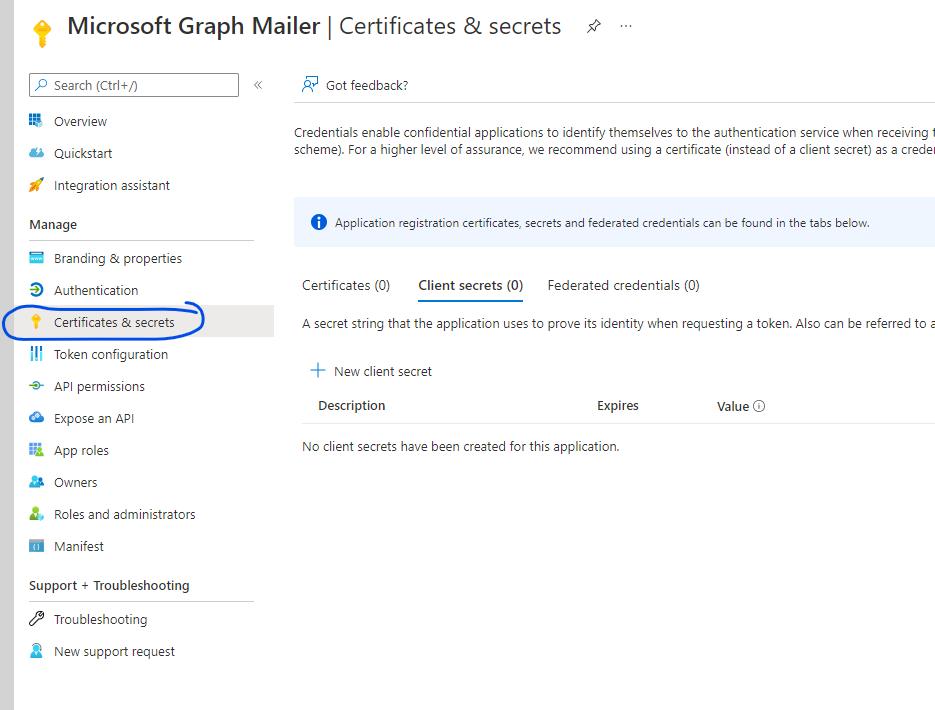Image resolution: width=935 pixels, height=710 pixels.
Task: Click the Authentication arrow icon
Action: [x=36, y=290]
